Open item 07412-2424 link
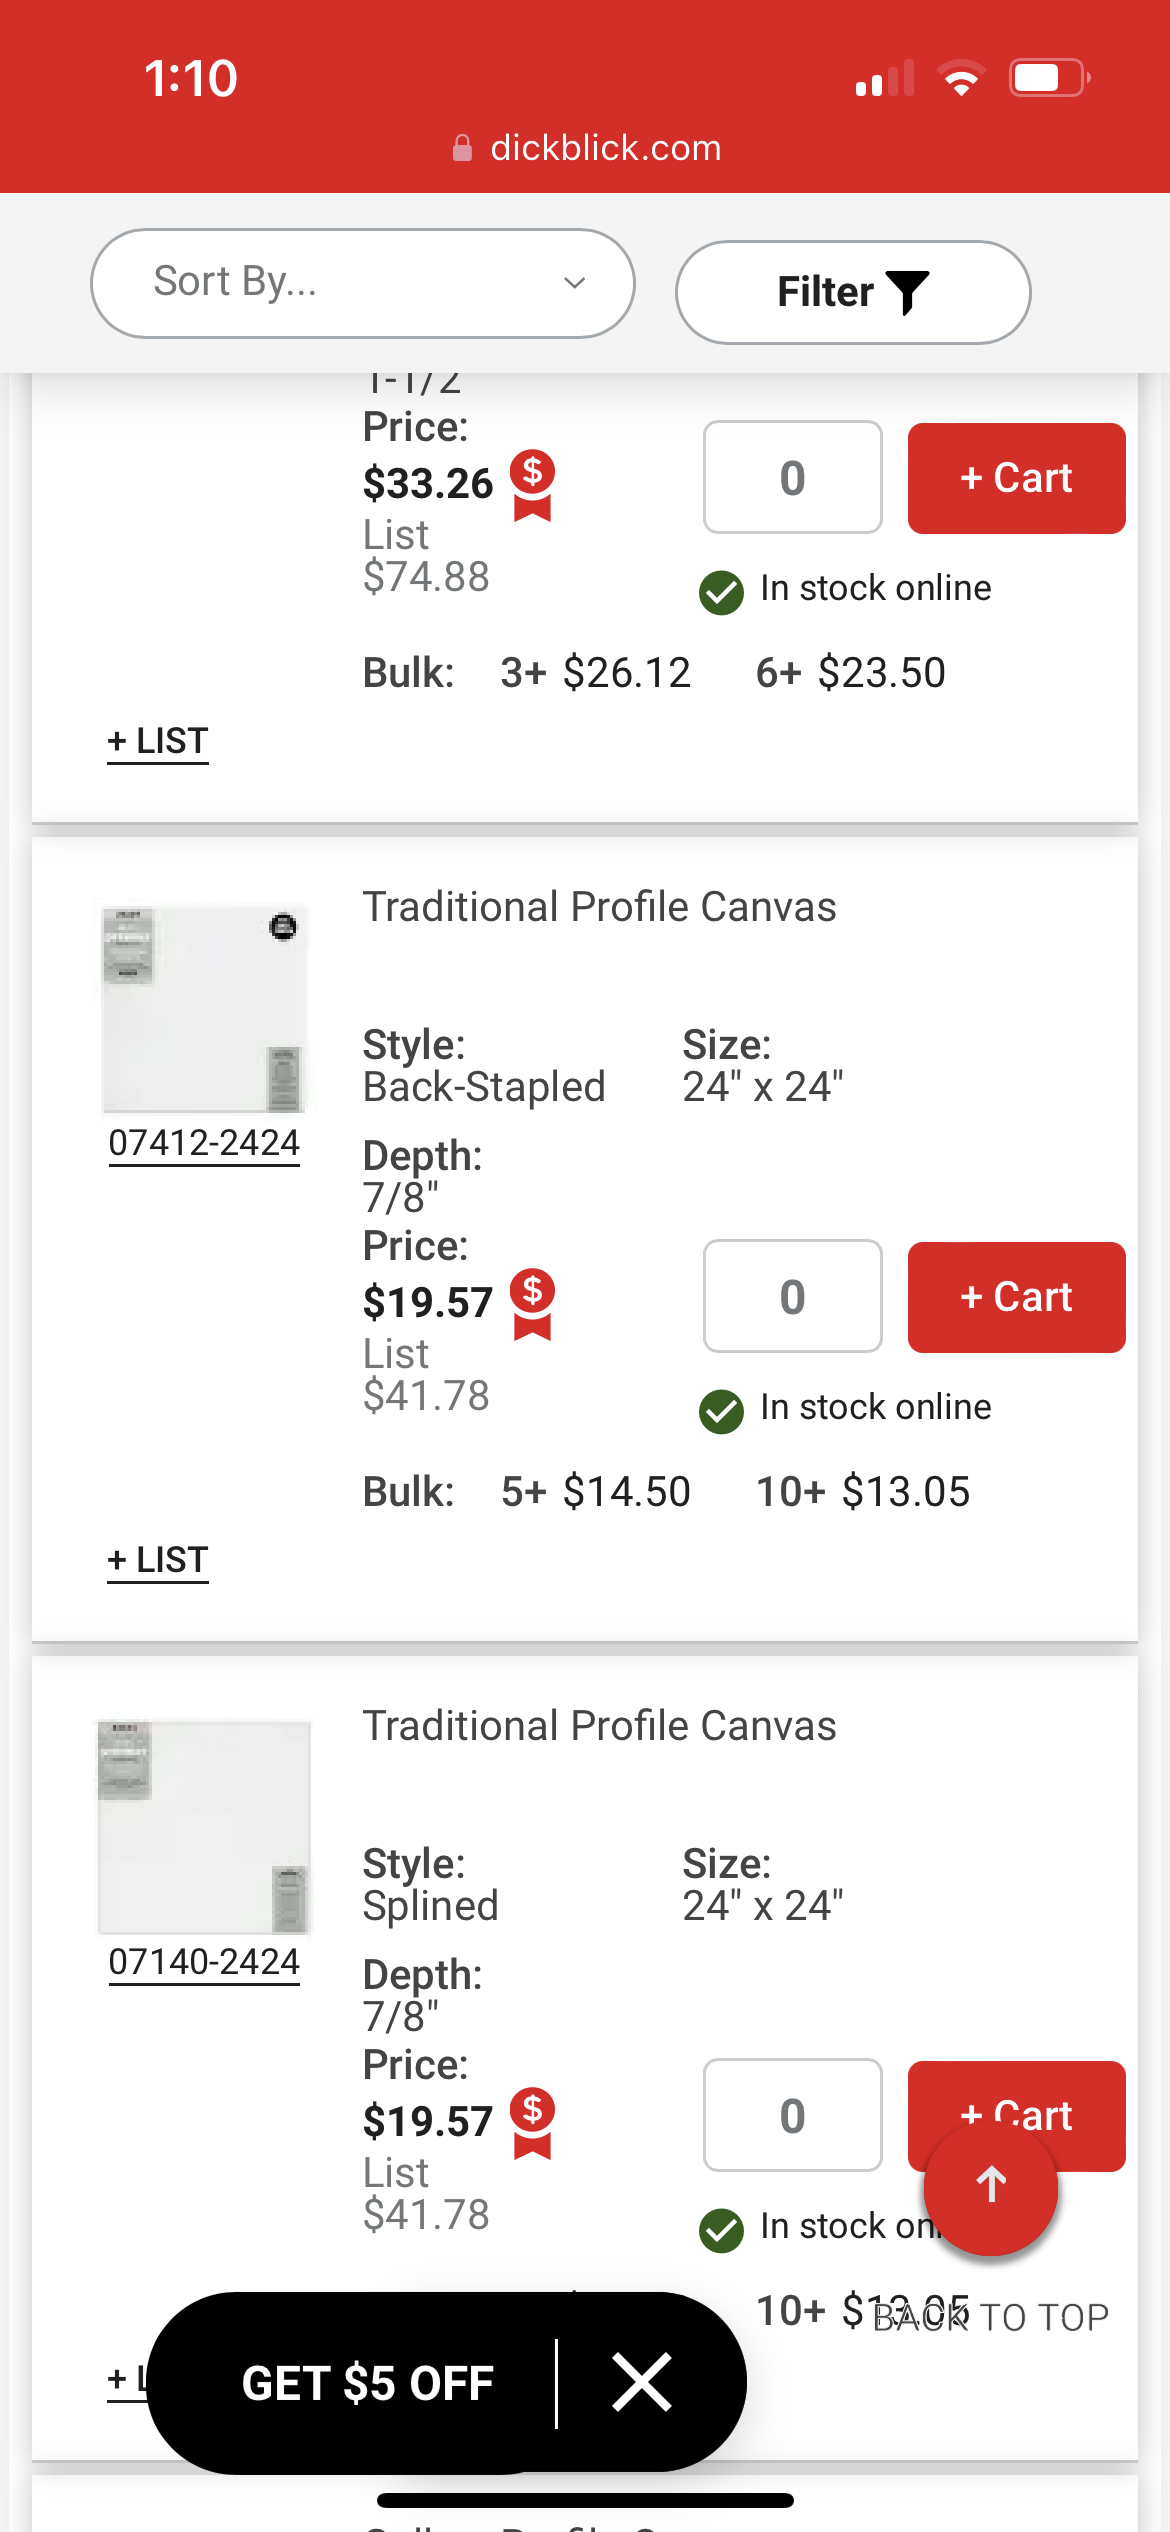Image resolution: width=1170 pixels, height=2532 pixels. click(x=204, y=1143)
